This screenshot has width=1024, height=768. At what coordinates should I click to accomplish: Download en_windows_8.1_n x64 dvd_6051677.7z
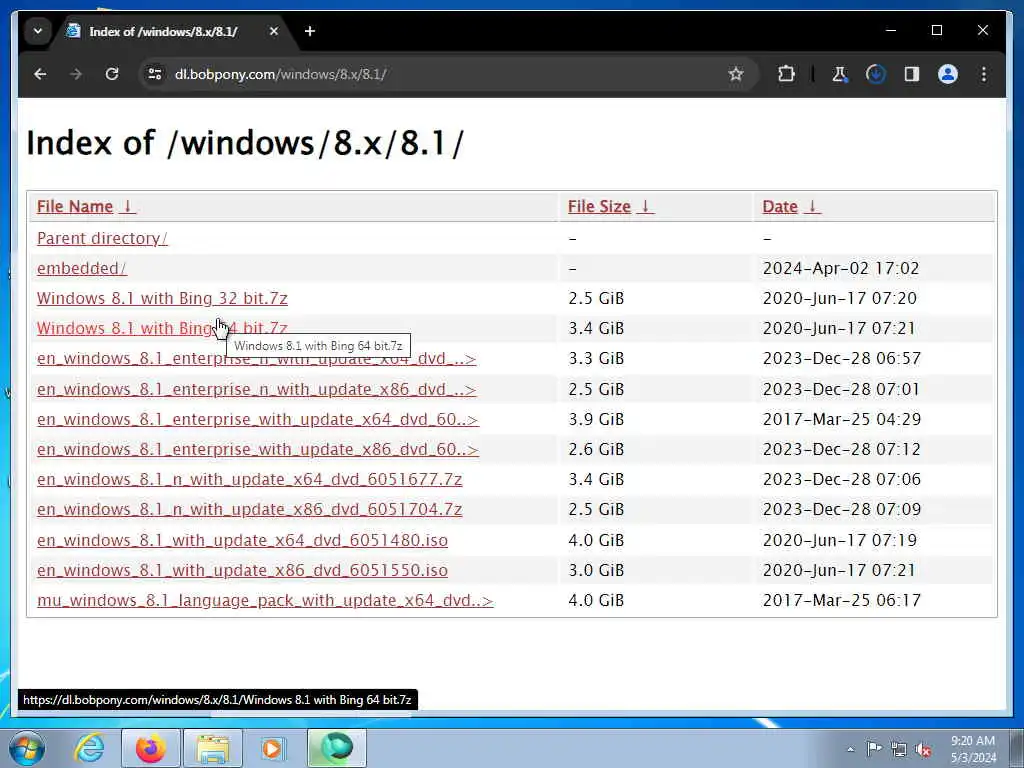click(249, 479)
